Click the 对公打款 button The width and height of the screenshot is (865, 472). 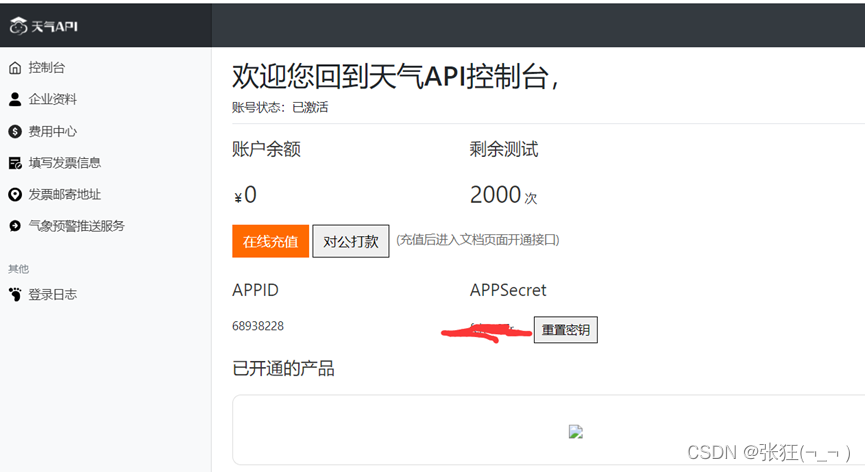pyautogui.click(x=351, y=241)
